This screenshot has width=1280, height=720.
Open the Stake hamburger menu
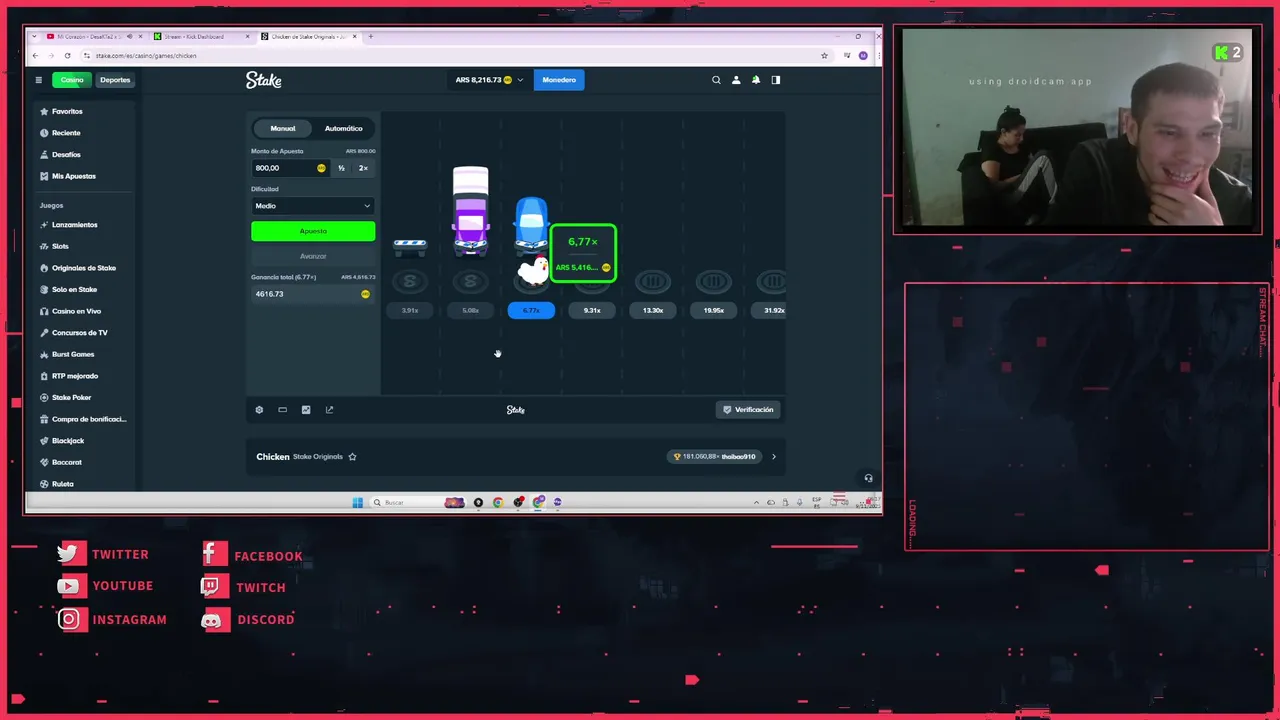click(x=38, y=80)
